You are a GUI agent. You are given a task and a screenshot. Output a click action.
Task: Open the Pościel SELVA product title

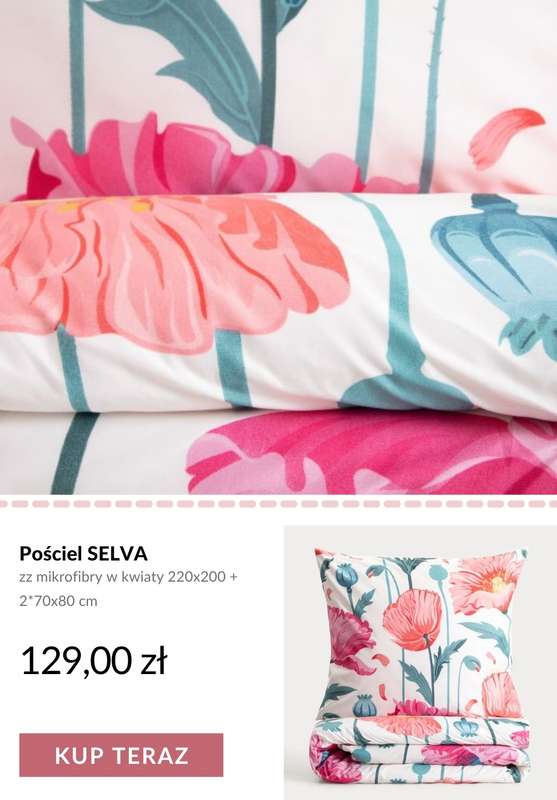point(84,554)
